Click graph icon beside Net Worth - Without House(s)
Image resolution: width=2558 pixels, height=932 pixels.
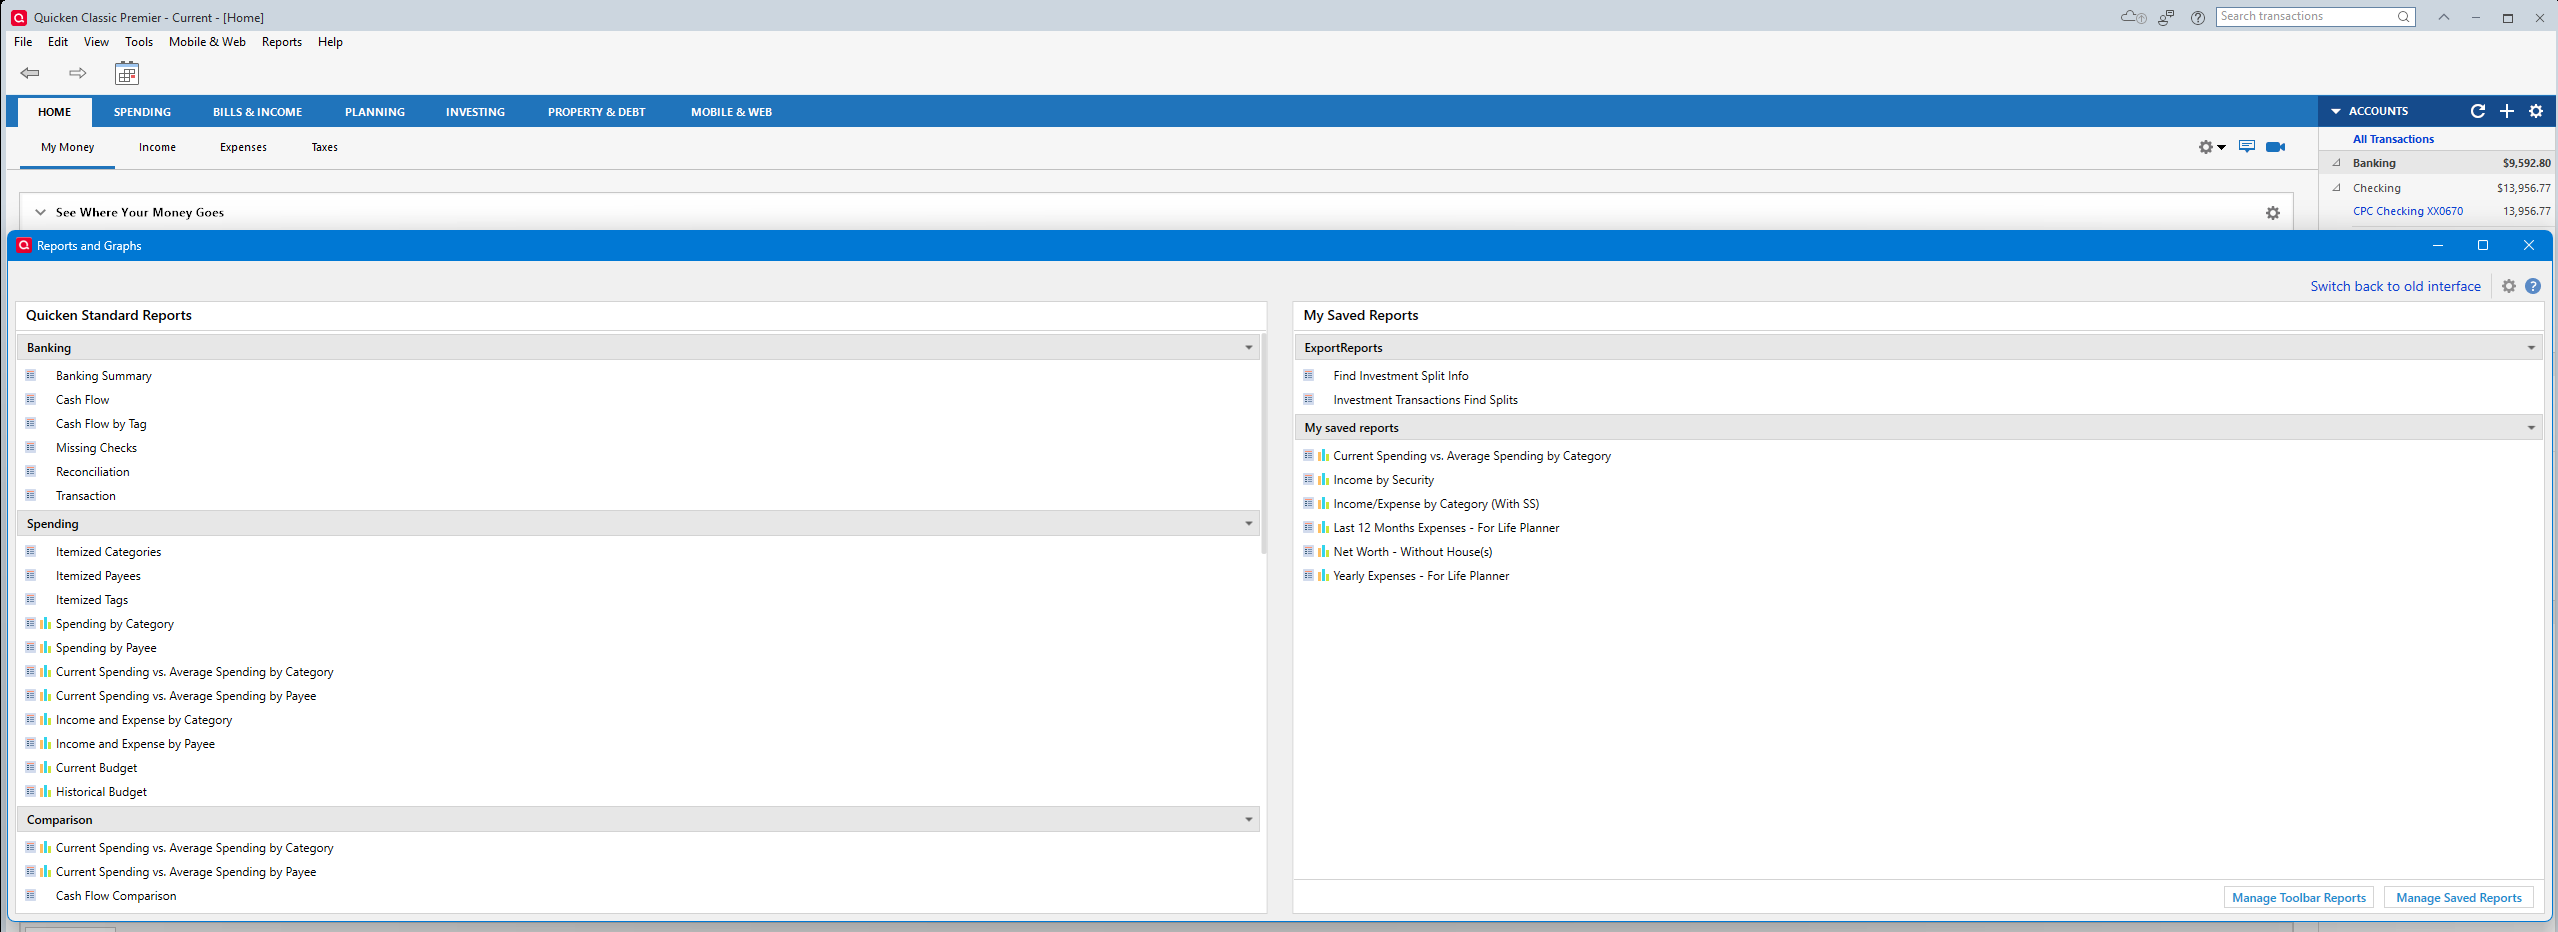[x=1323, y=551]
